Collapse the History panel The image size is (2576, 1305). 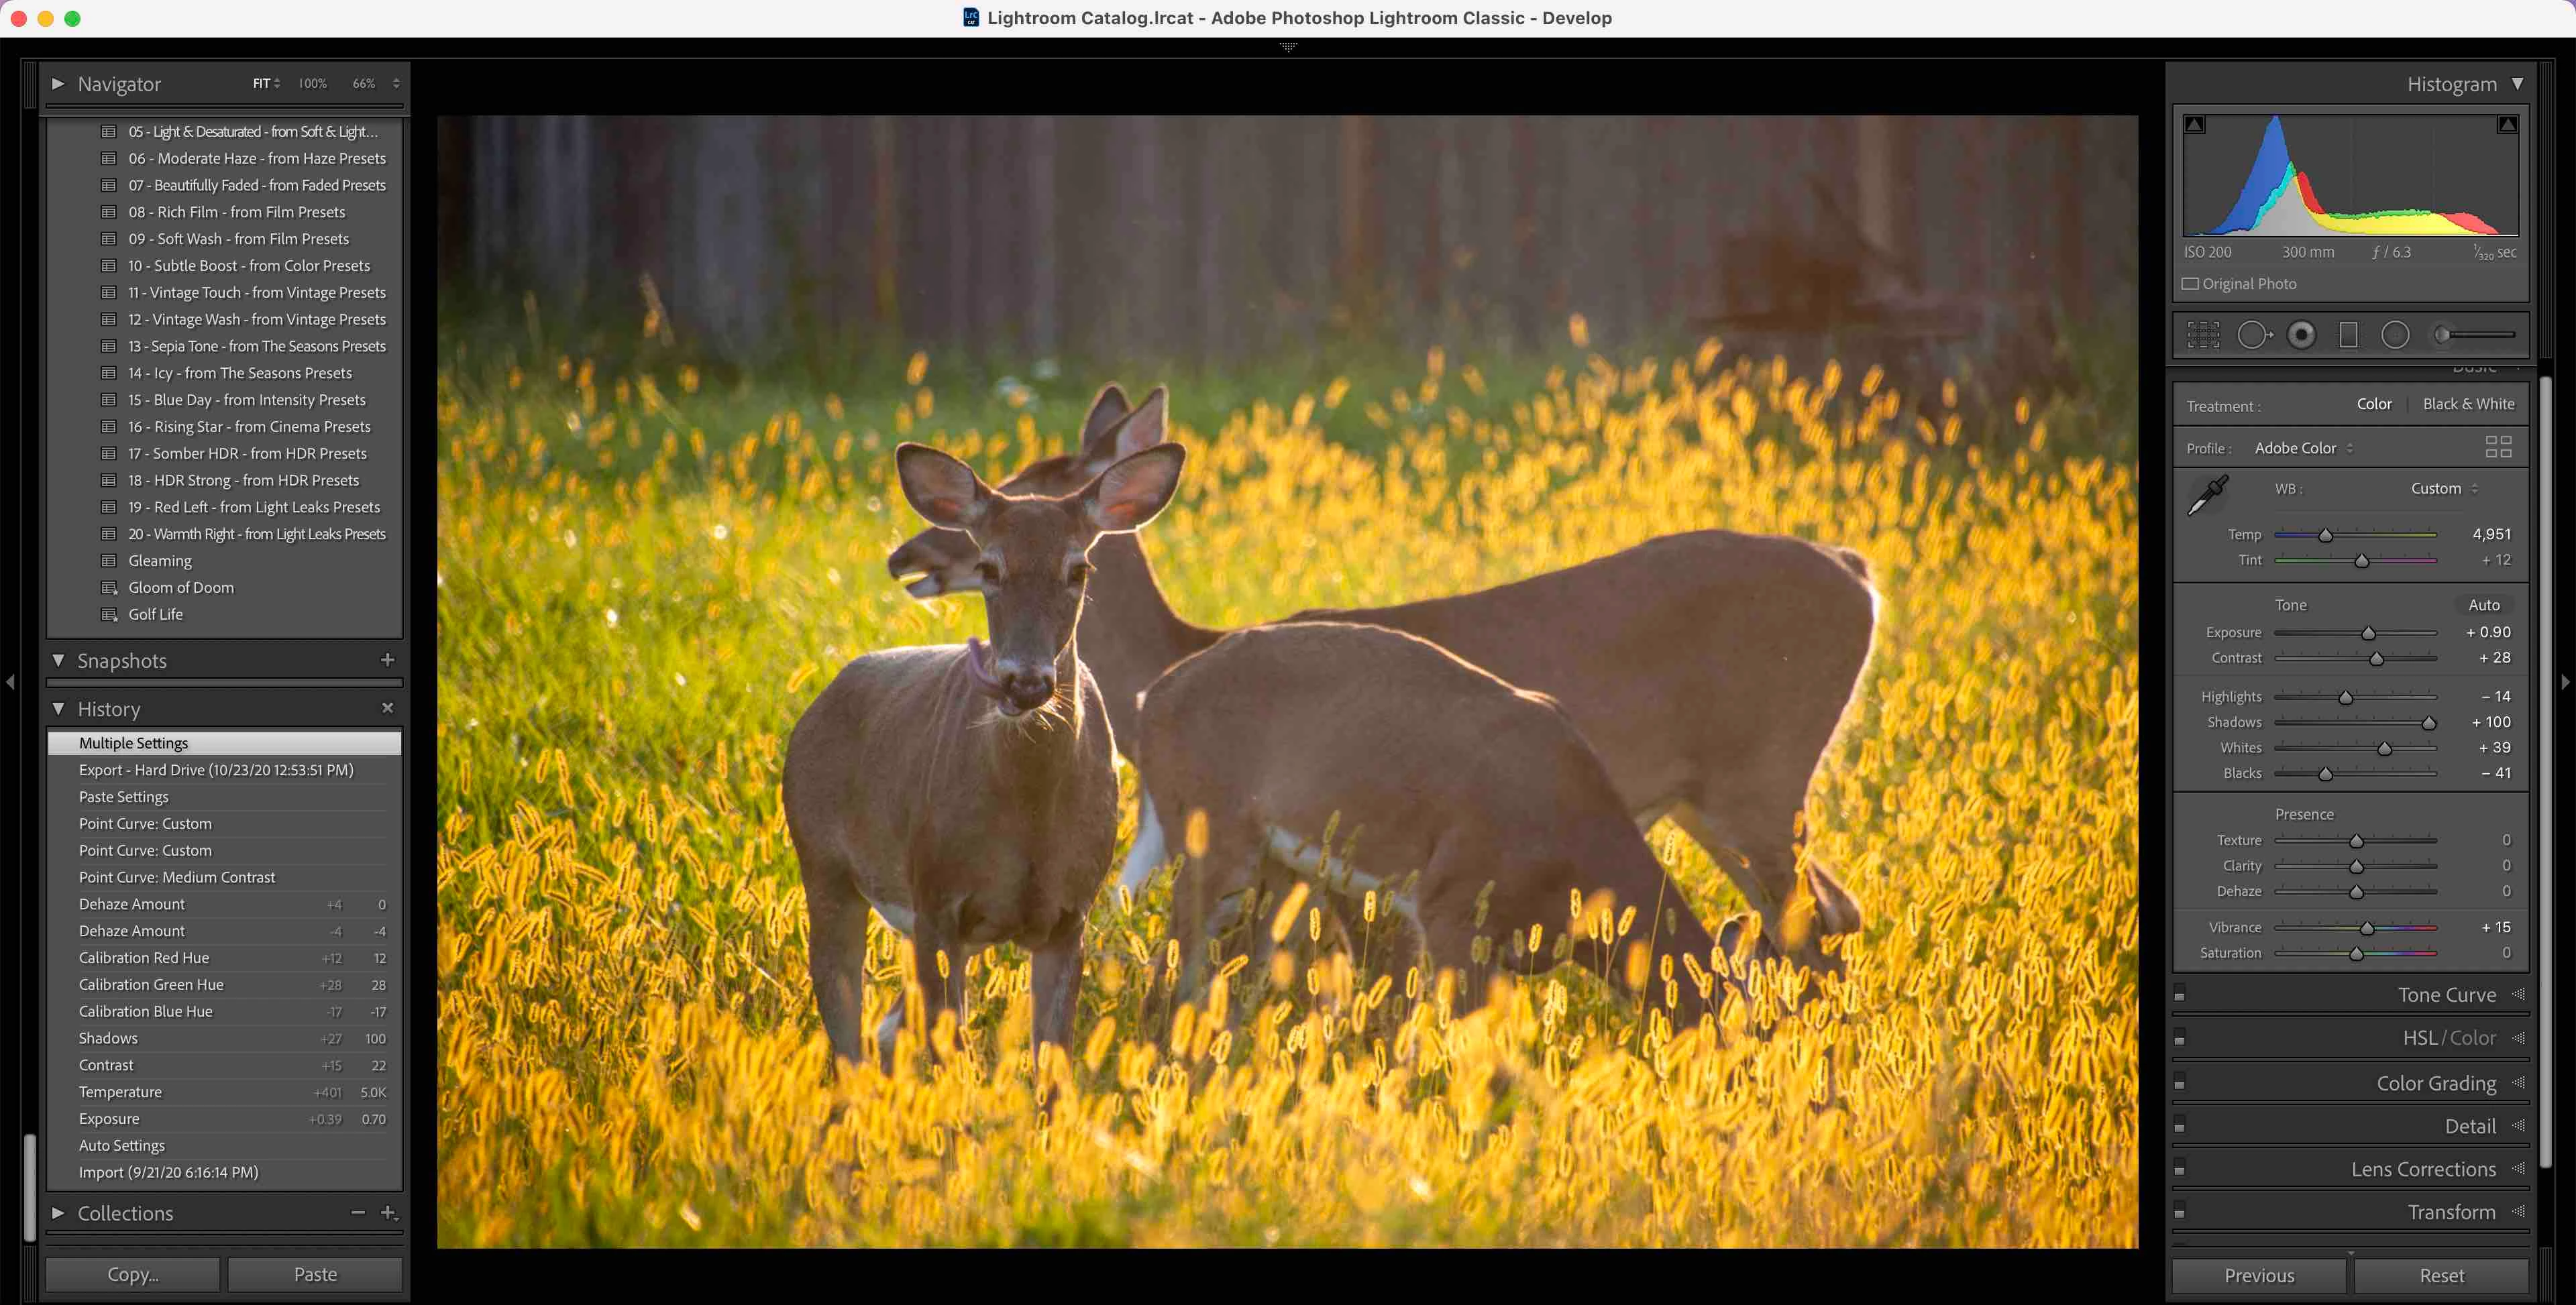tap(58, 709)
